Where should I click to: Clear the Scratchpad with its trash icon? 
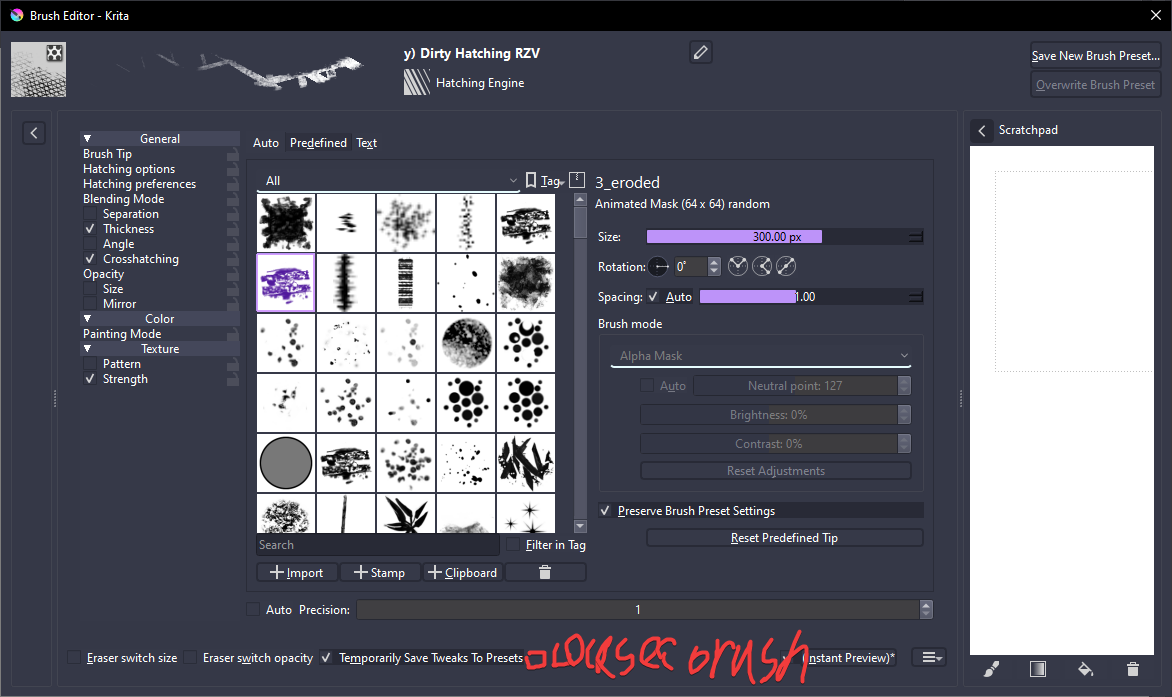point(1132,669)
